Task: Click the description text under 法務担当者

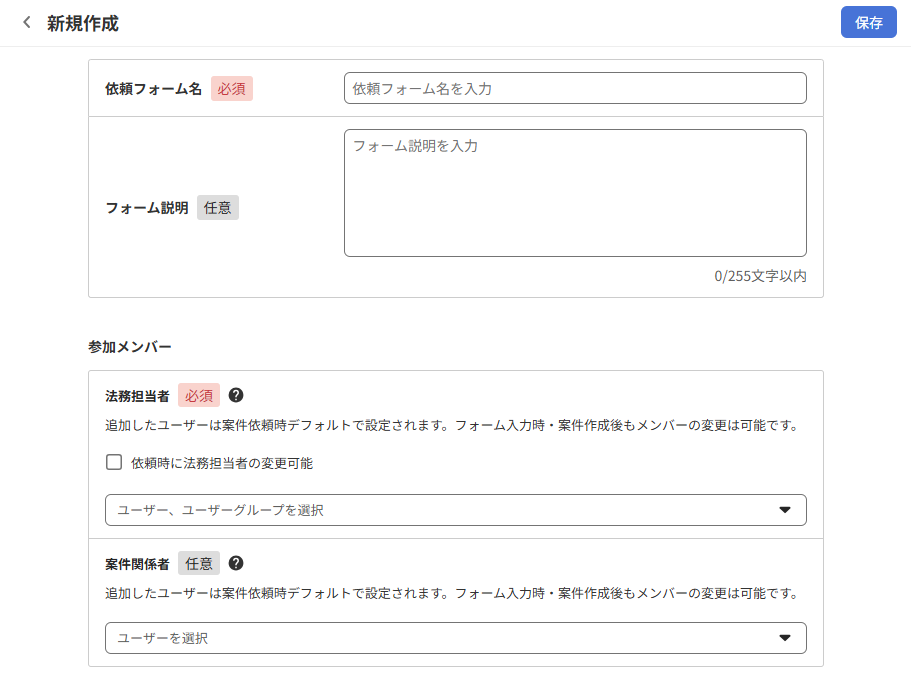Action: point(452,425)
